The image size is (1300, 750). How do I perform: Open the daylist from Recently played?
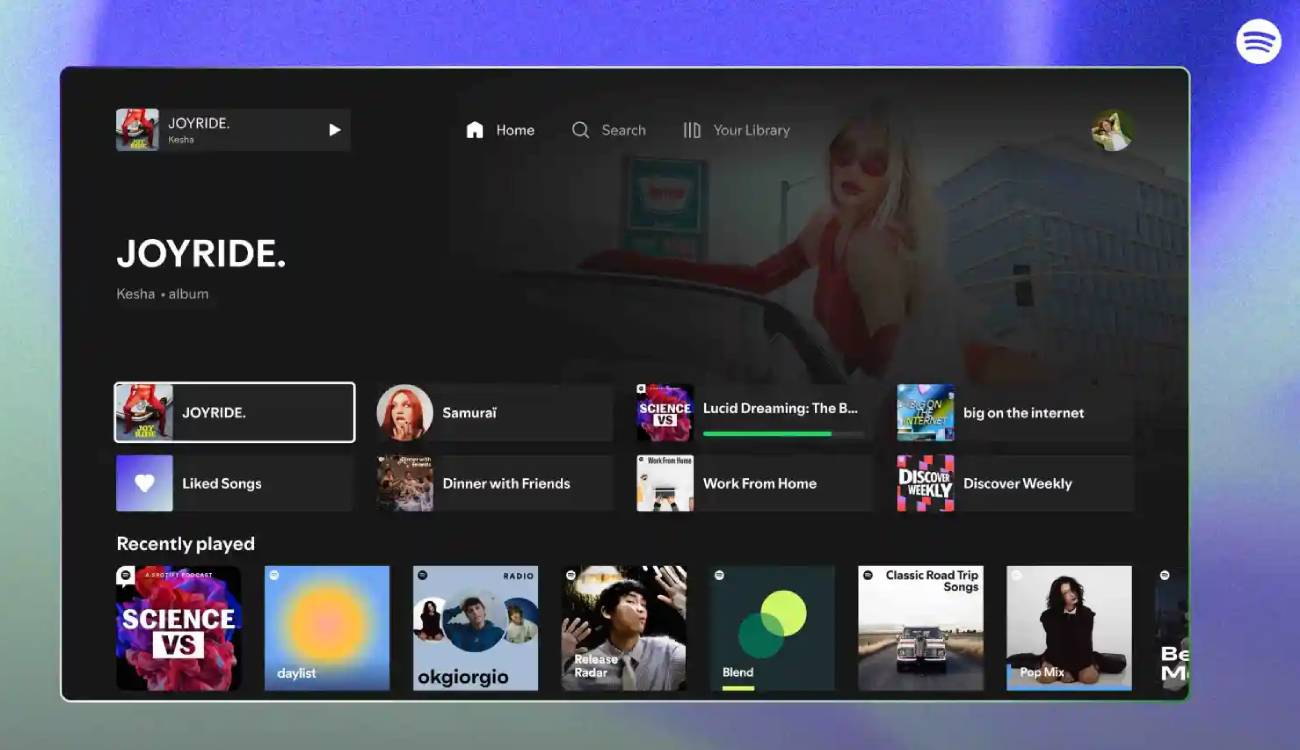tap(327, 627)
